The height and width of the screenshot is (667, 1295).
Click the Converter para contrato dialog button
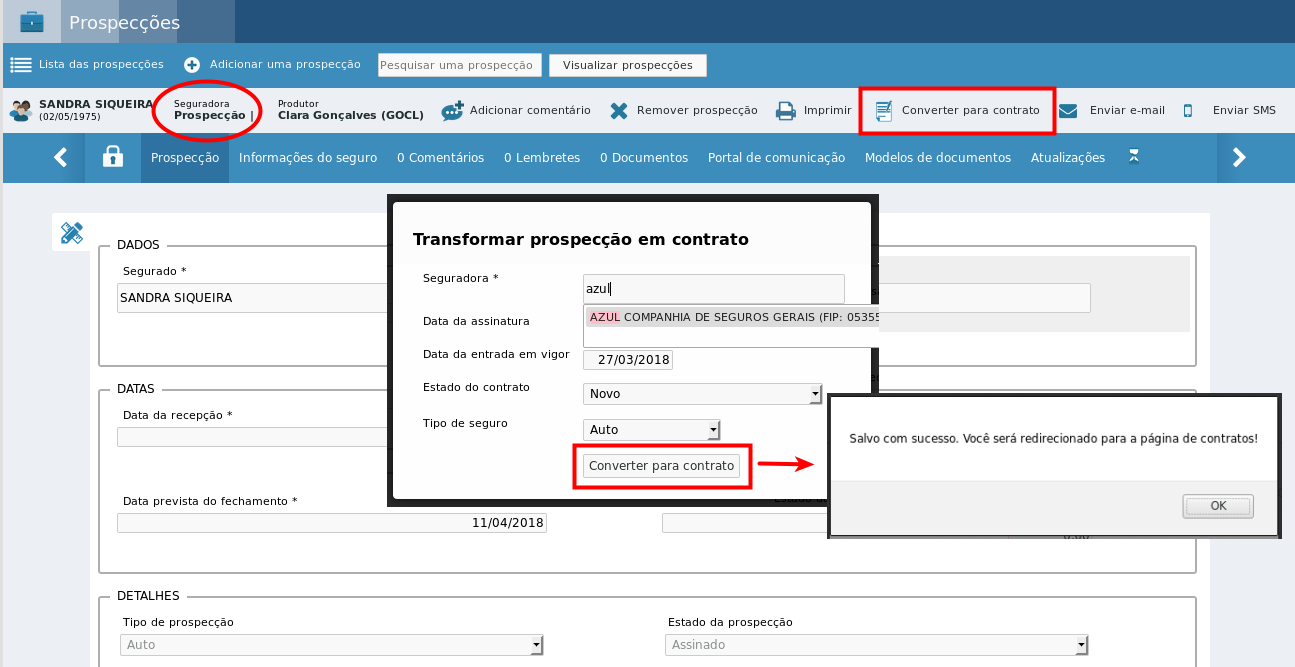[x=662, y=466]
